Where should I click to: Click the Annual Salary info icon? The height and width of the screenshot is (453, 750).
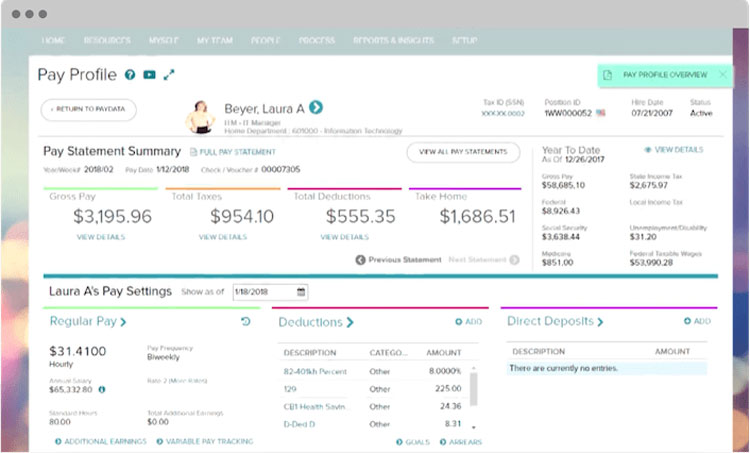[102, 389]
